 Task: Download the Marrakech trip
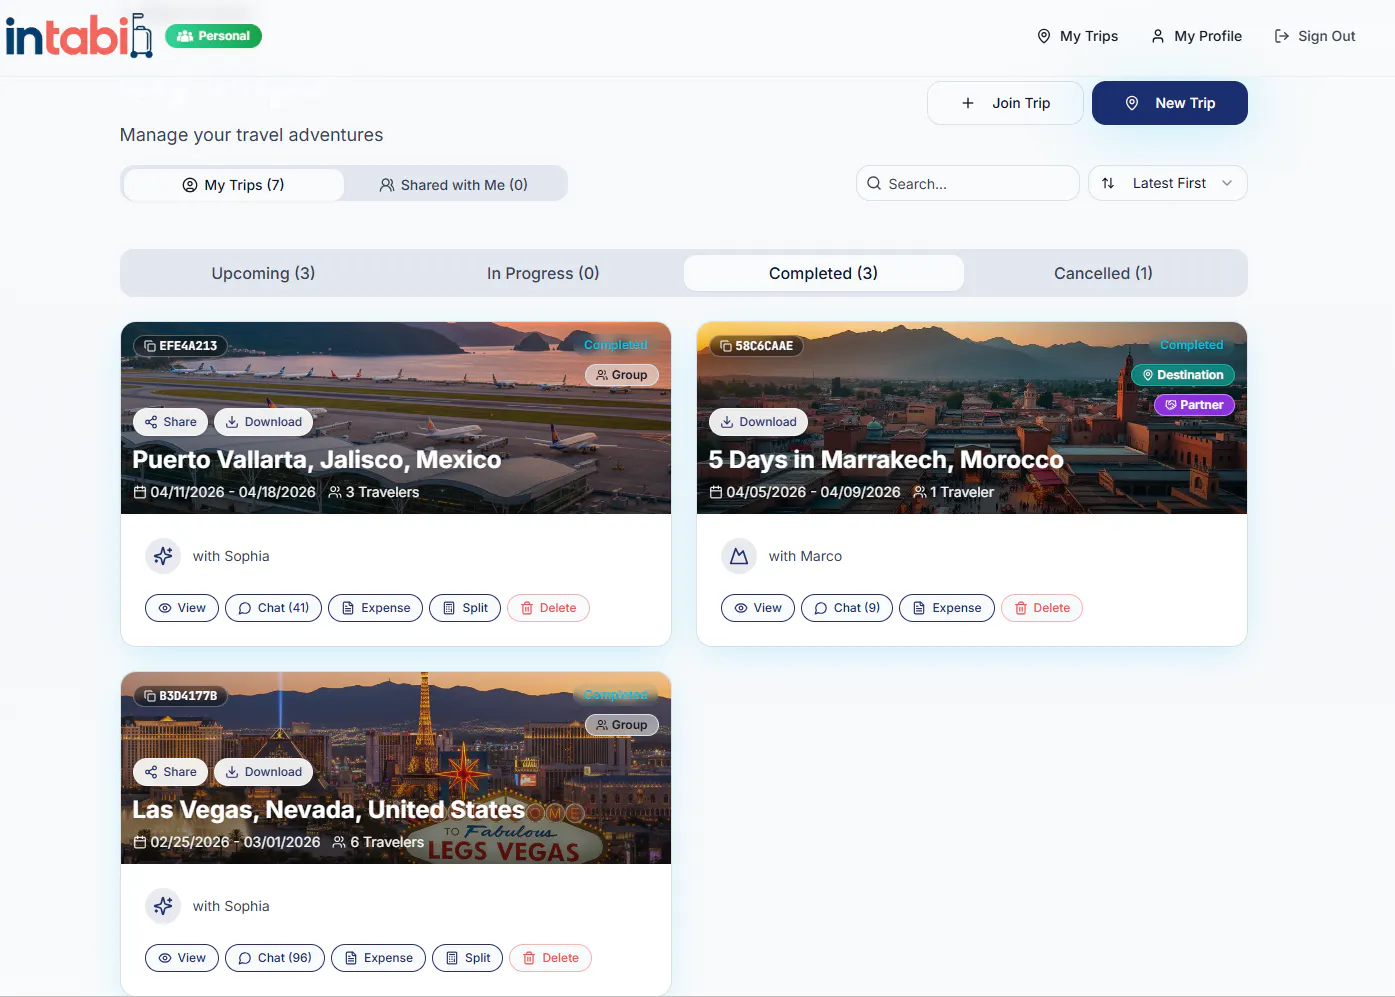click(x=759, y=422)
